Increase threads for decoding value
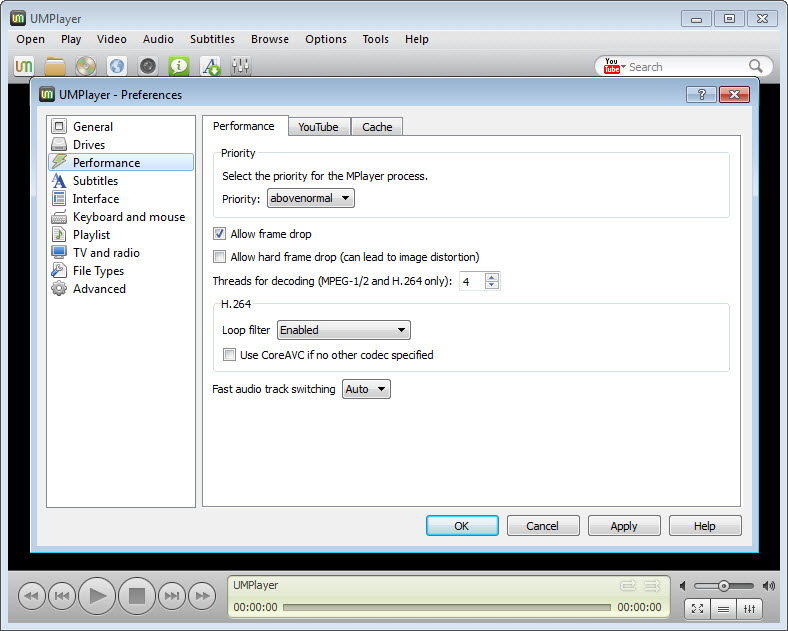 (492, 277)
